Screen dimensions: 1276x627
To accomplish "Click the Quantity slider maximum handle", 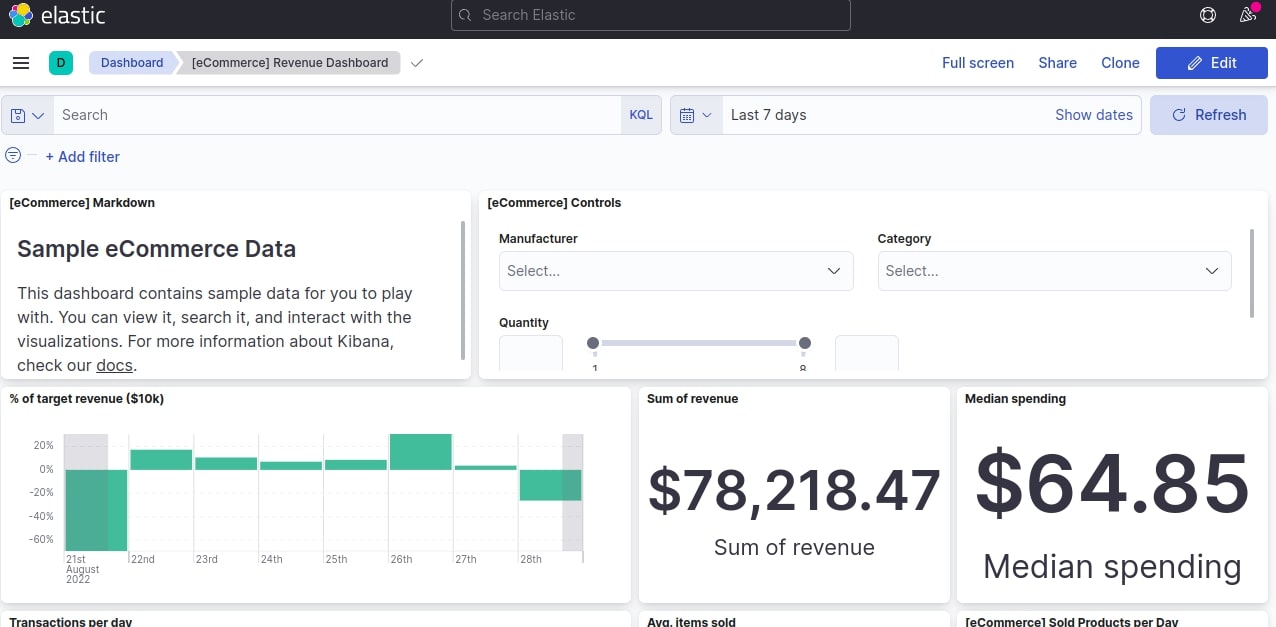I will [x=805, y=343].
